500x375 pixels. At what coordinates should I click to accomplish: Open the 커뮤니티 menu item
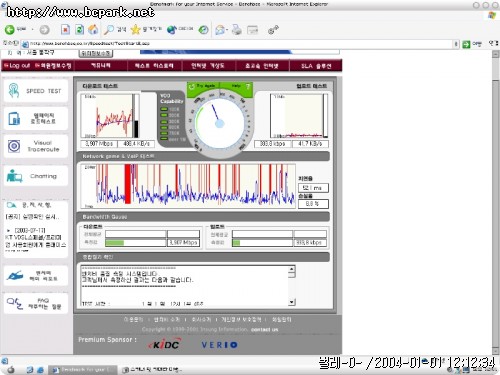click(101, 66)
